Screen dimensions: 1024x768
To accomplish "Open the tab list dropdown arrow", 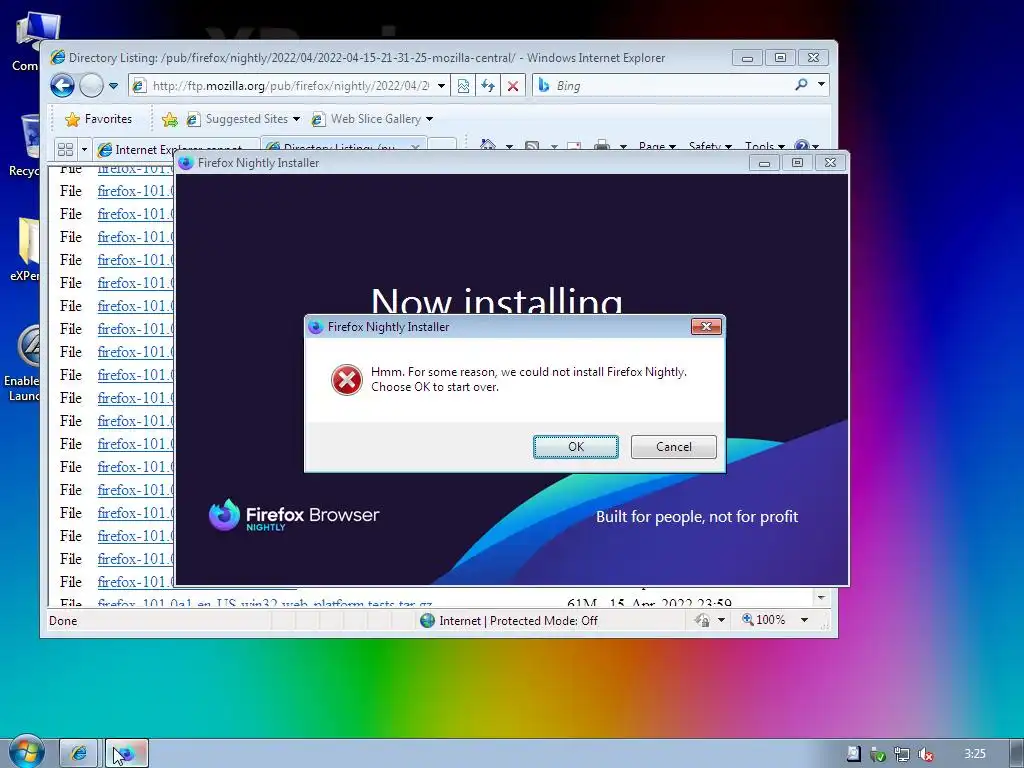I will click(x=84, y=150).
